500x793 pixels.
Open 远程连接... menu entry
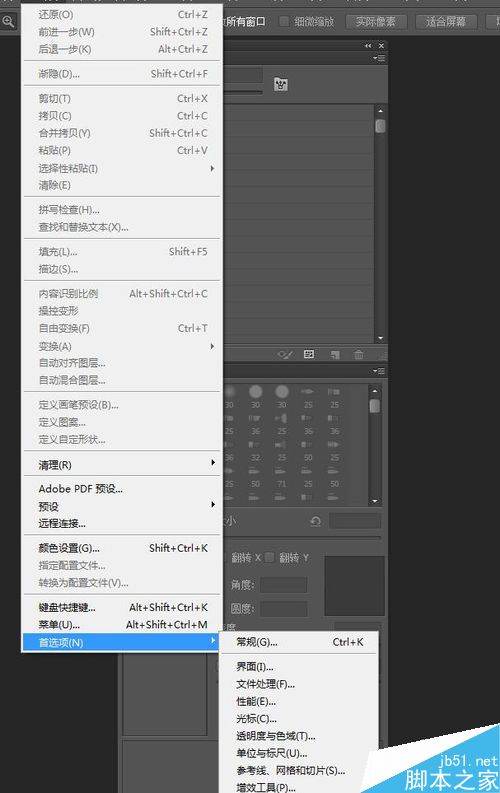click(x=122, y=523)
